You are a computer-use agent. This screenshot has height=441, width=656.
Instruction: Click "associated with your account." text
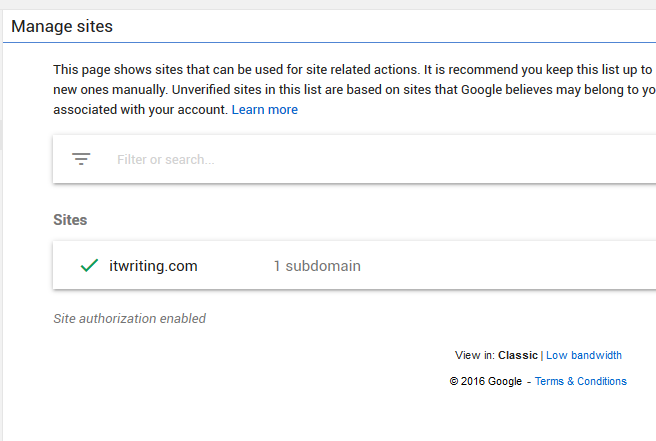click(x=140, y=109)
